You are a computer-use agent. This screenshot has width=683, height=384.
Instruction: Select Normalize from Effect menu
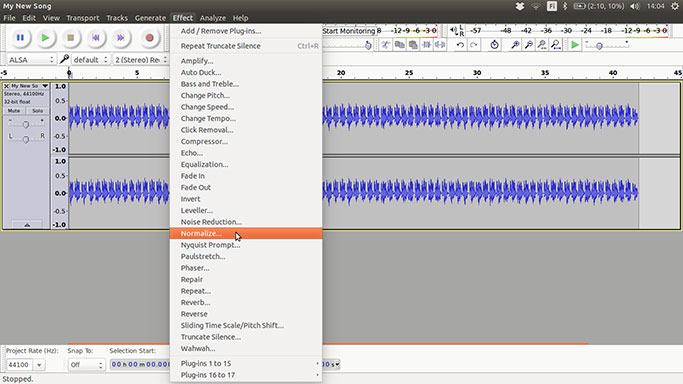pyautogui.click(x=246, y=233)
